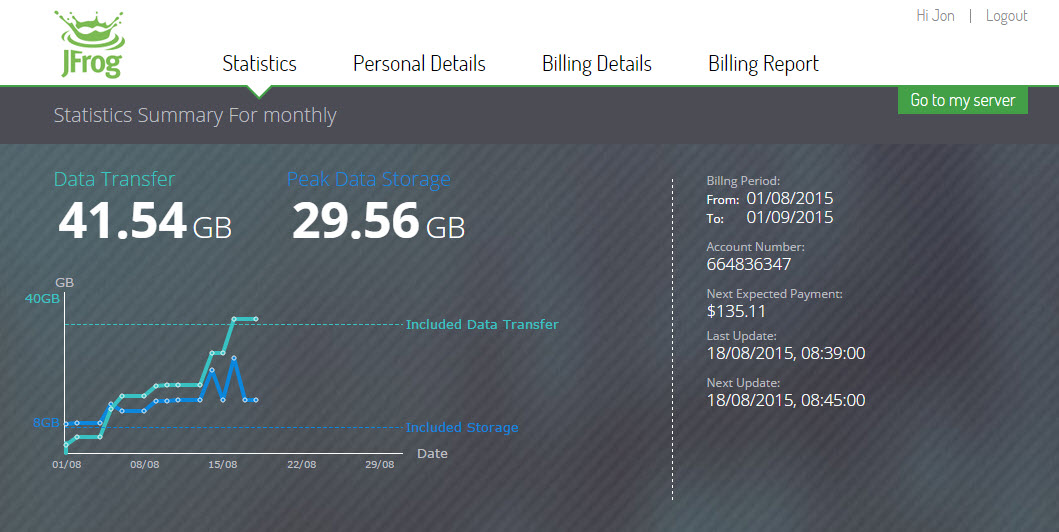Click the 22/08 date on chart axis

301,465
